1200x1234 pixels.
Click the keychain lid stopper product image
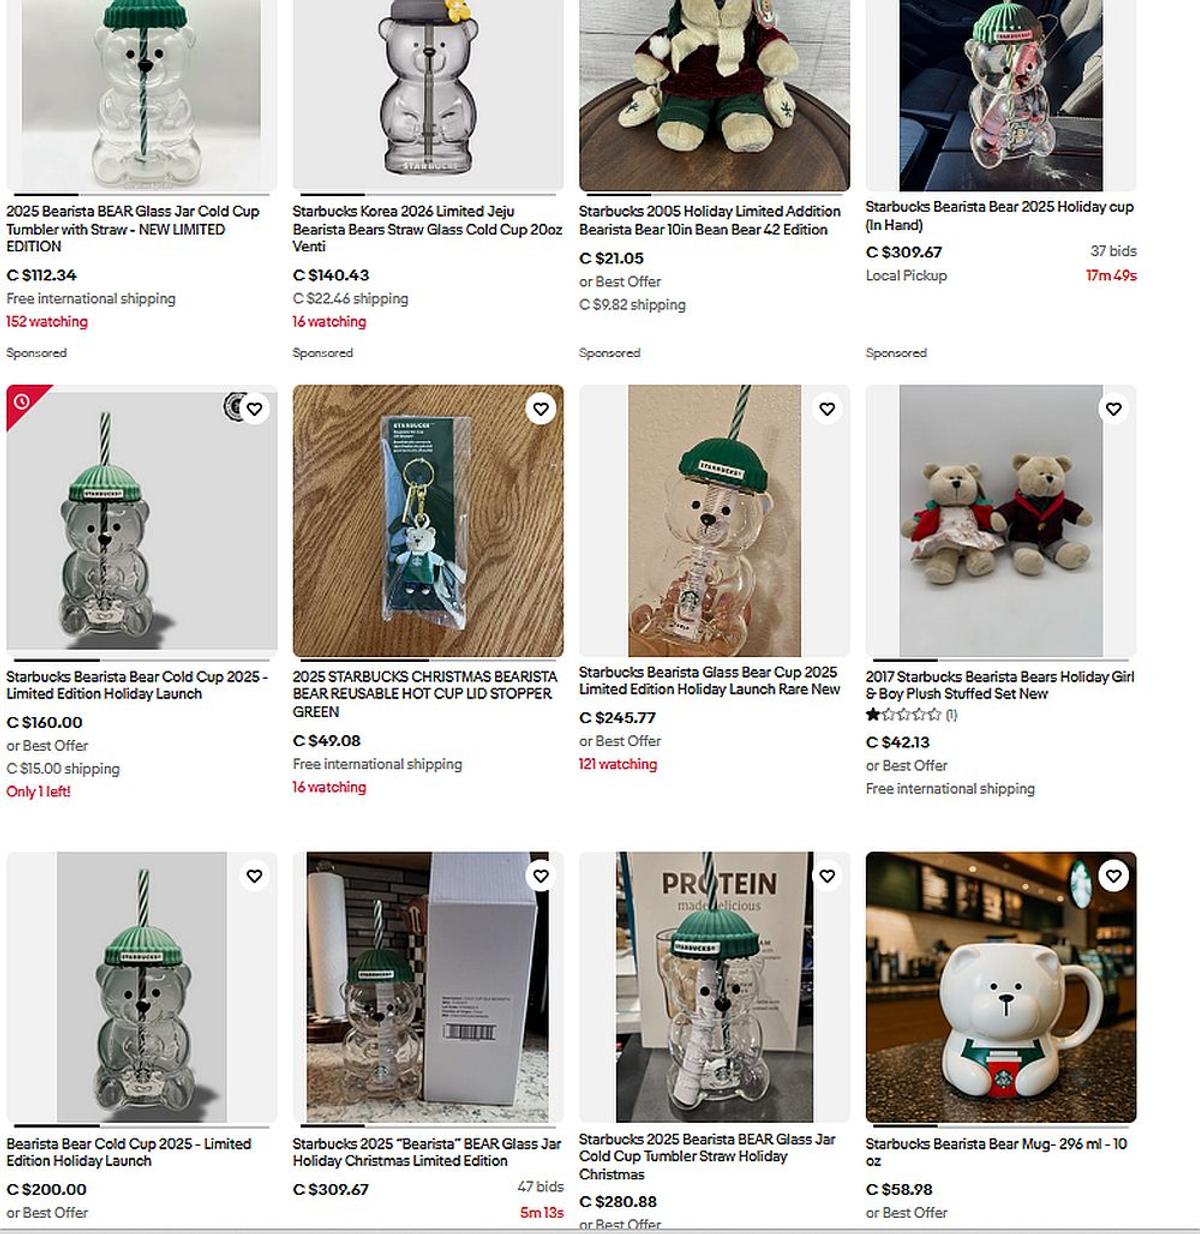[428, 521]
